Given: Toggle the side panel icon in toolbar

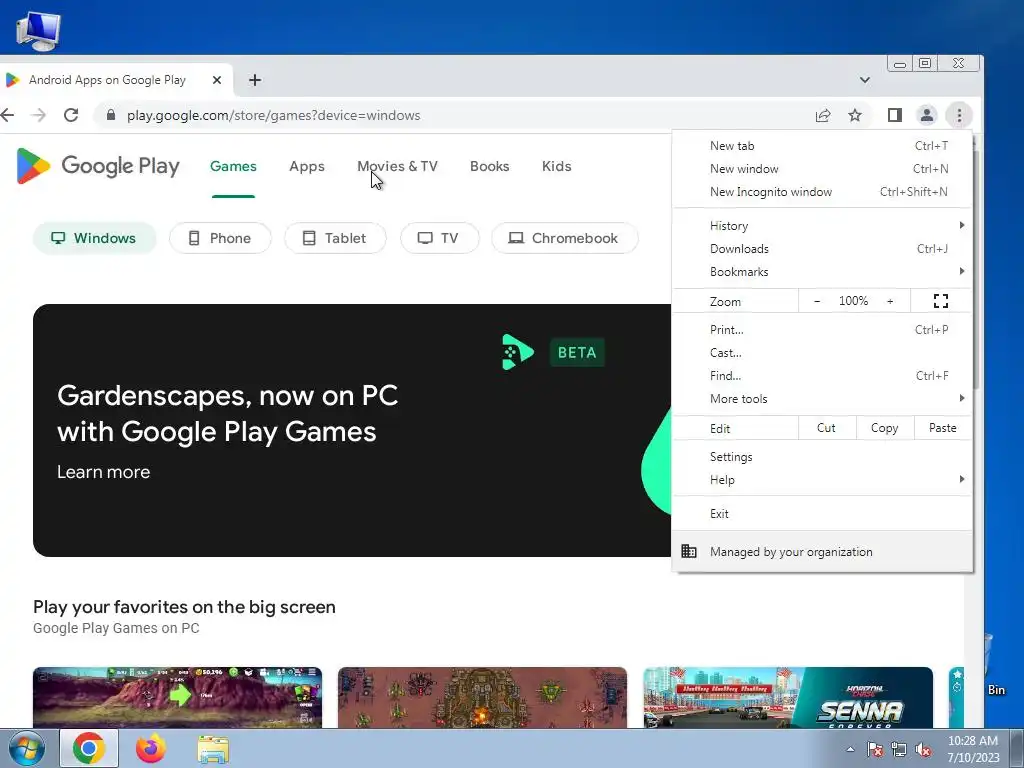Looking at the screenshot, I should coord(894,116).
